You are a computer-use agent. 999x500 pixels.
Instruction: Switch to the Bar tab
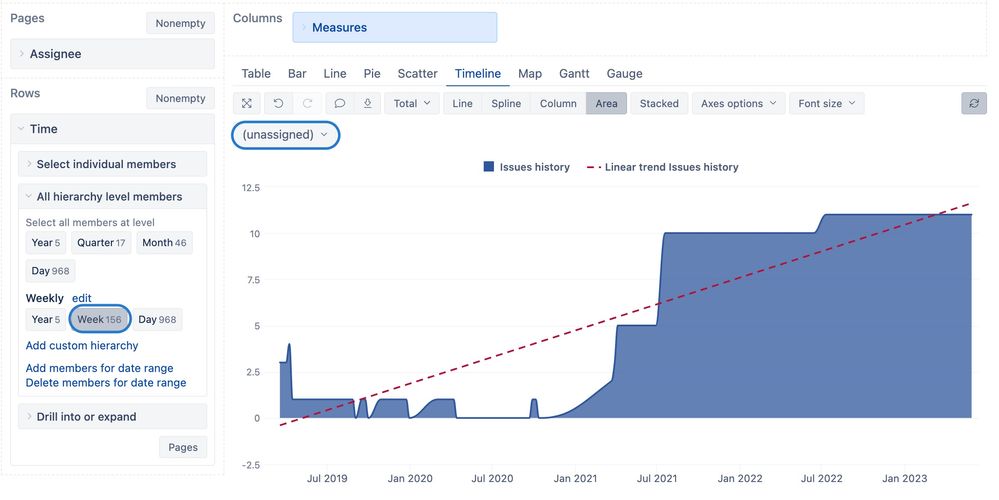pos(297,74)
